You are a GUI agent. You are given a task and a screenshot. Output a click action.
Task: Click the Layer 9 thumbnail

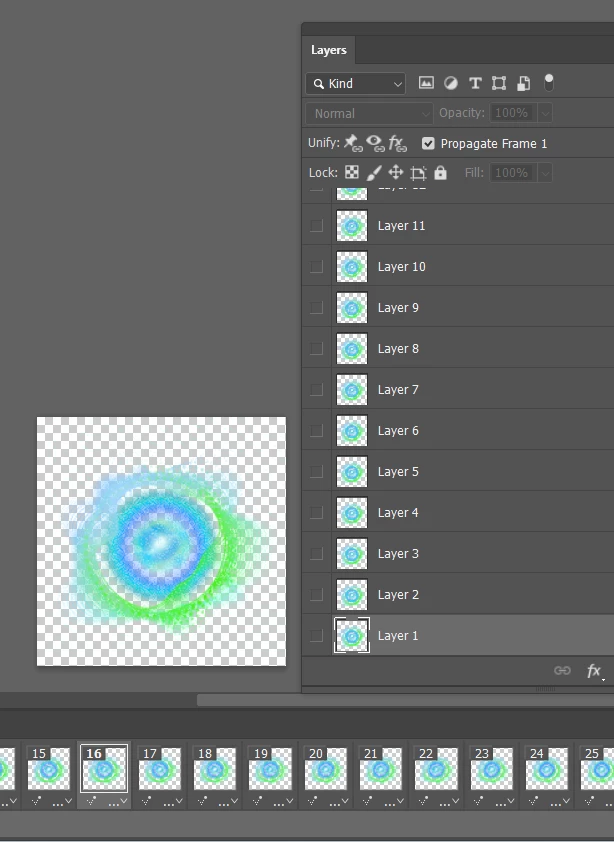point(352,308)
